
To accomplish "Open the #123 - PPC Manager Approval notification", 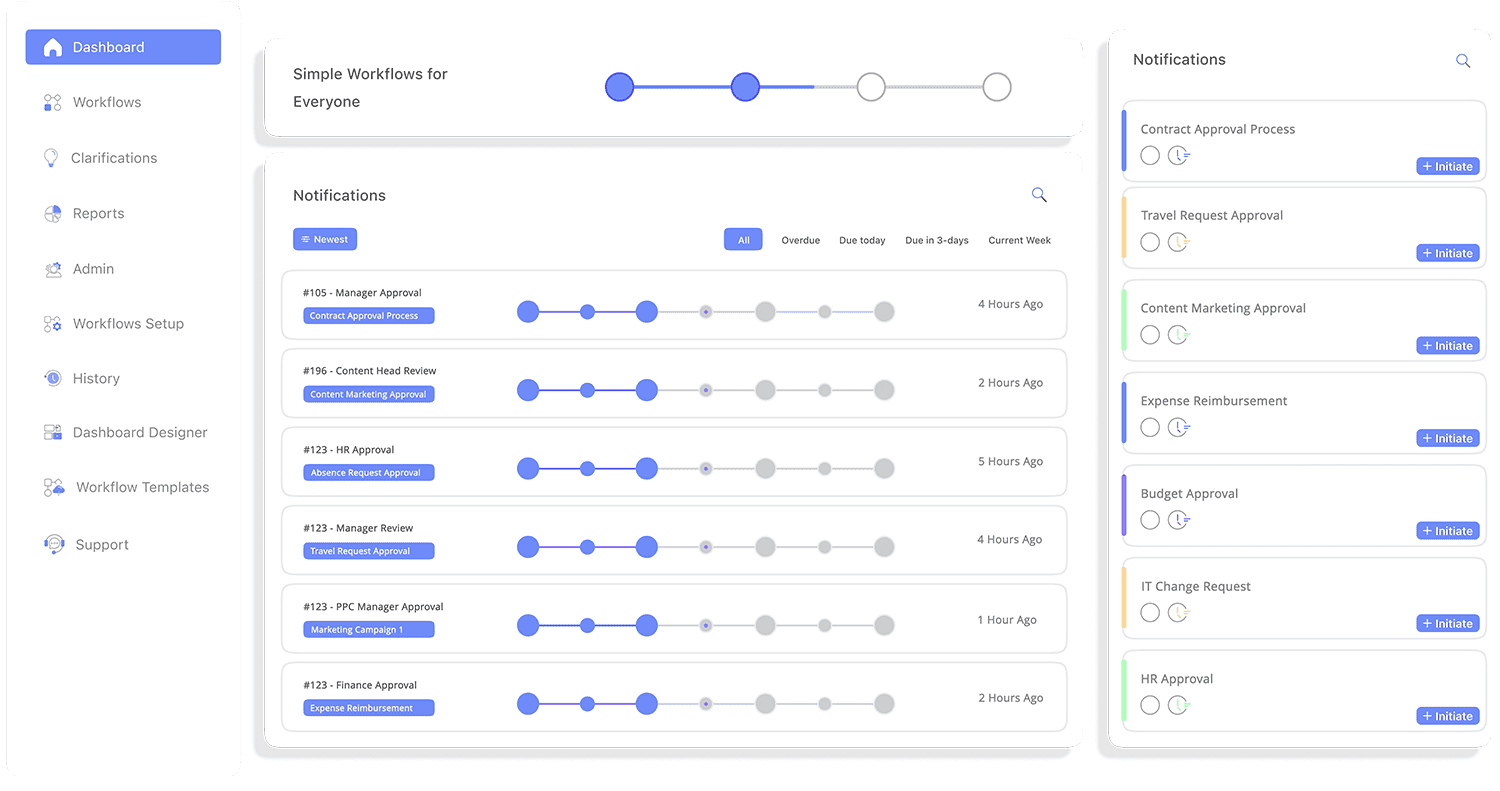I will click(674, 619).
